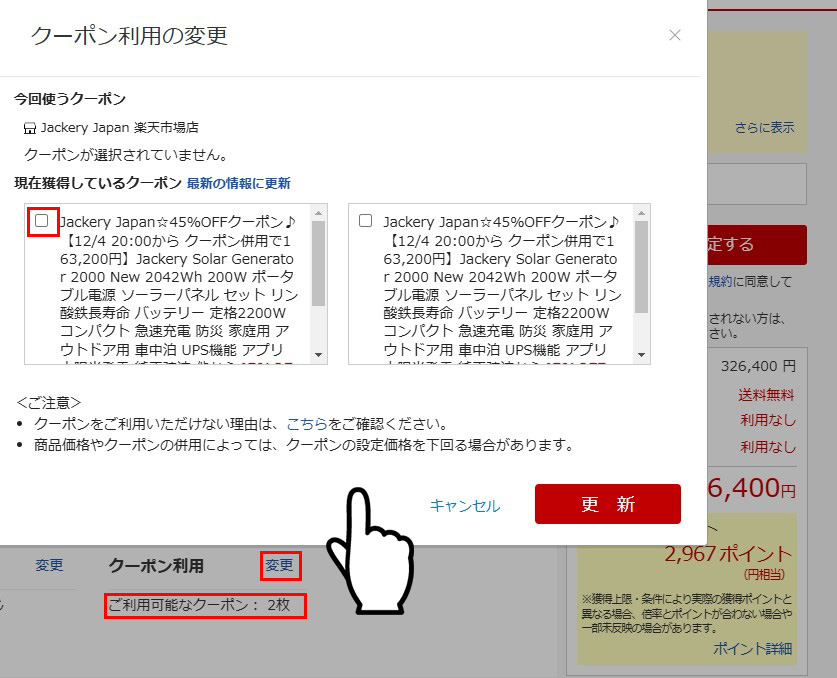Open the 規約 link on the background page
The image size is (837, 678).
pos(720,281)
